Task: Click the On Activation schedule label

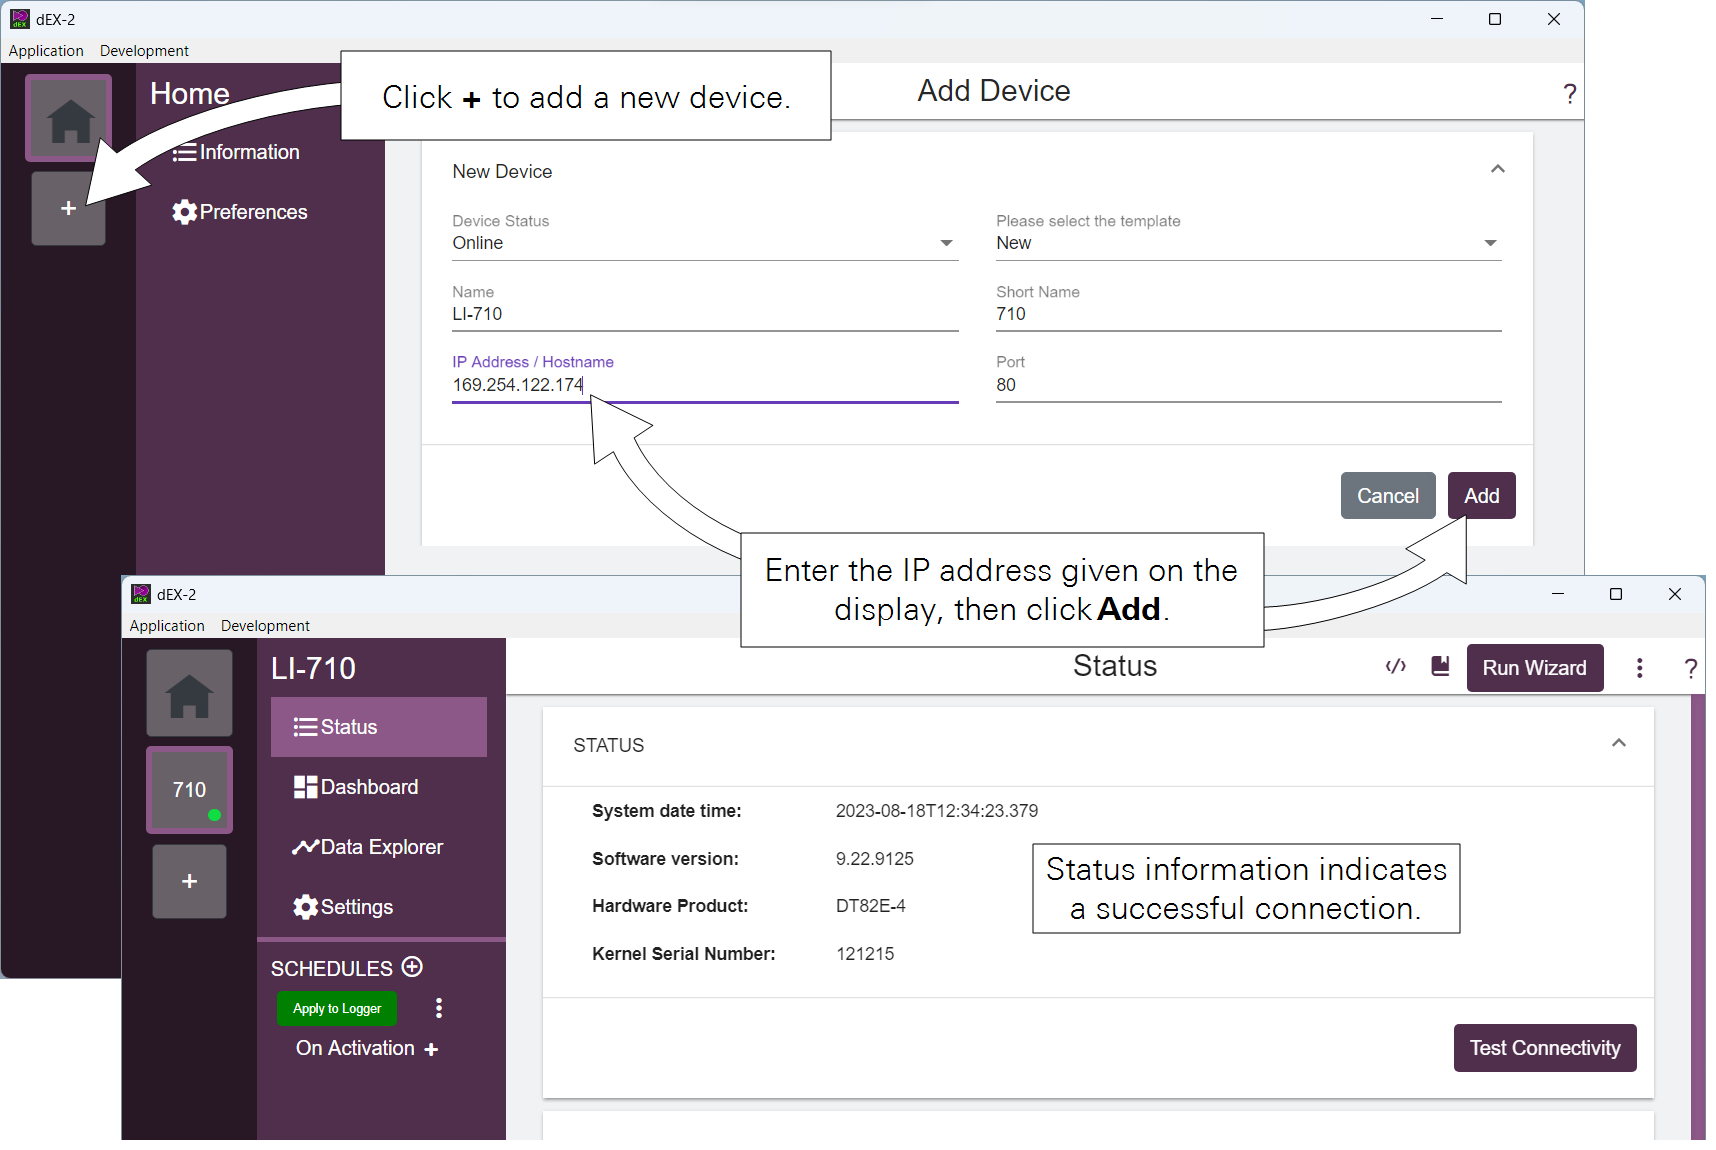Action: [x=355, y=1048]
